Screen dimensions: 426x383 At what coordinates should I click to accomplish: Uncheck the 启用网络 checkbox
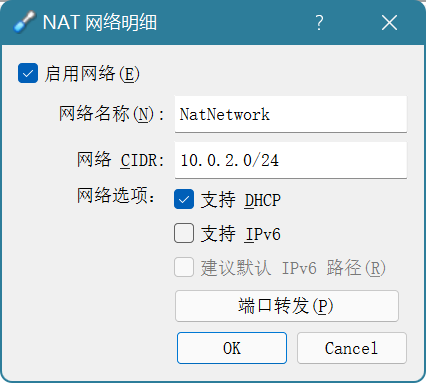click(x=28, y=73)
